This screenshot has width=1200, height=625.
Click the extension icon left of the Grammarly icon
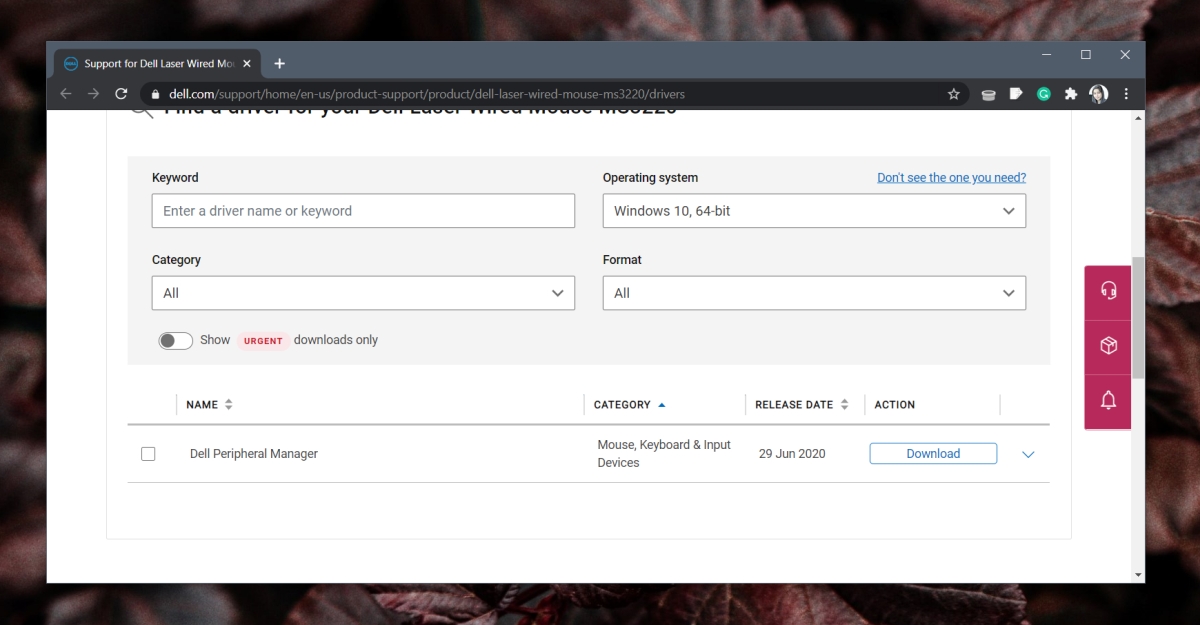tap(1016, 94)
